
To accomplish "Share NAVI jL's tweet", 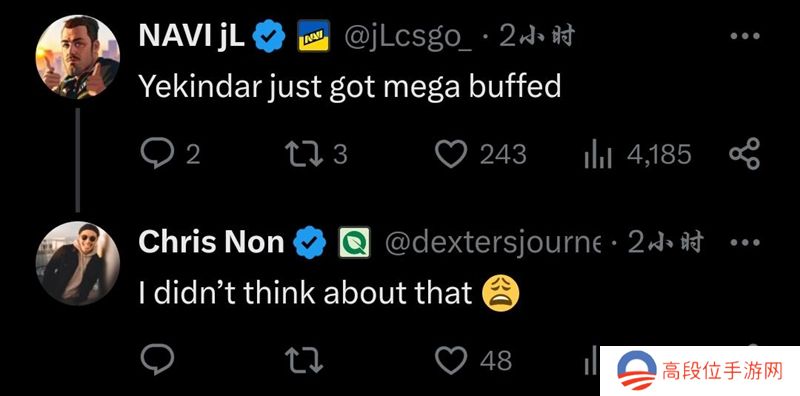I will pyautogui.click(x=744, y=154).
